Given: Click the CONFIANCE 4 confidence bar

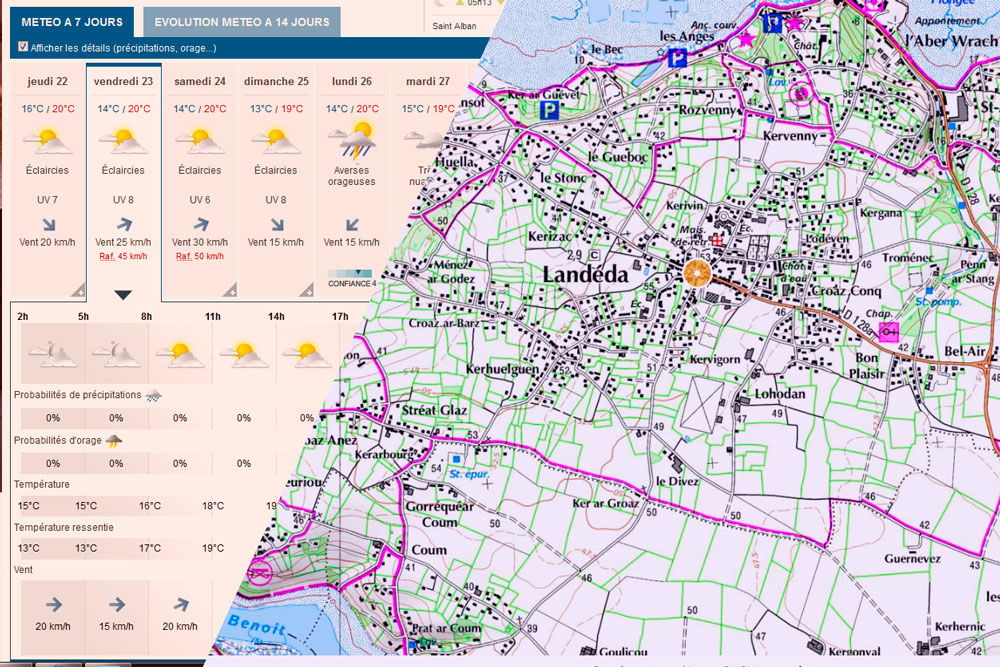Looking at the screenshot, I should [x=351, y=274].
